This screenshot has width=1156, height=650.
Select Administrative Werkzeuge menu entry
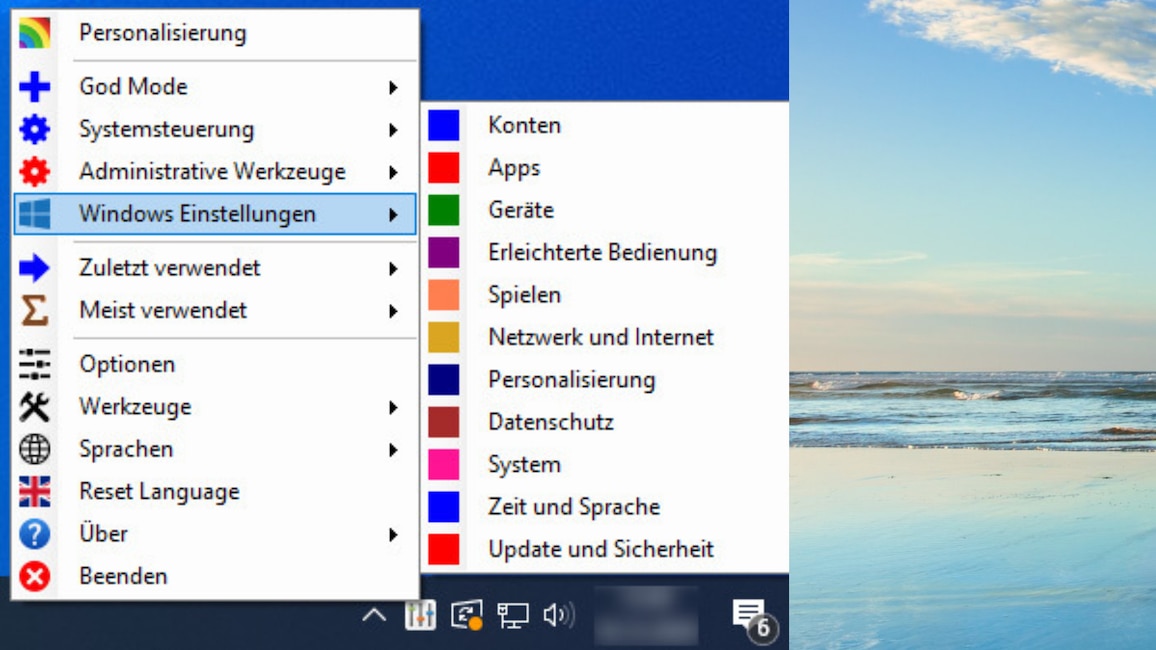(x=215, y=172)
